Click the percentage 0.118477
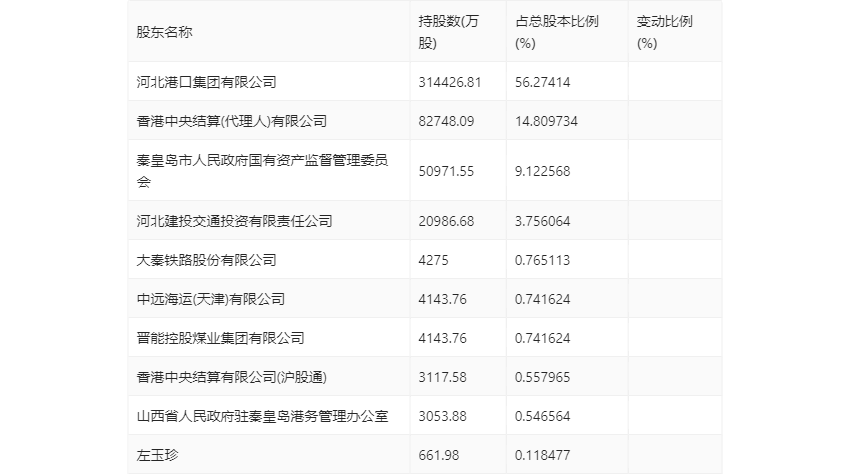This screenshot has width=850, height=474. [x=543, y=456]
